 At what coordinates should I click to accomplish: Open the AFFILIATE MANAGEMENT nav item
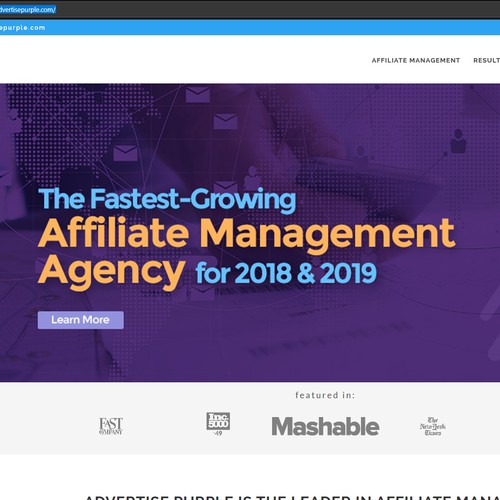coord(416,60)
